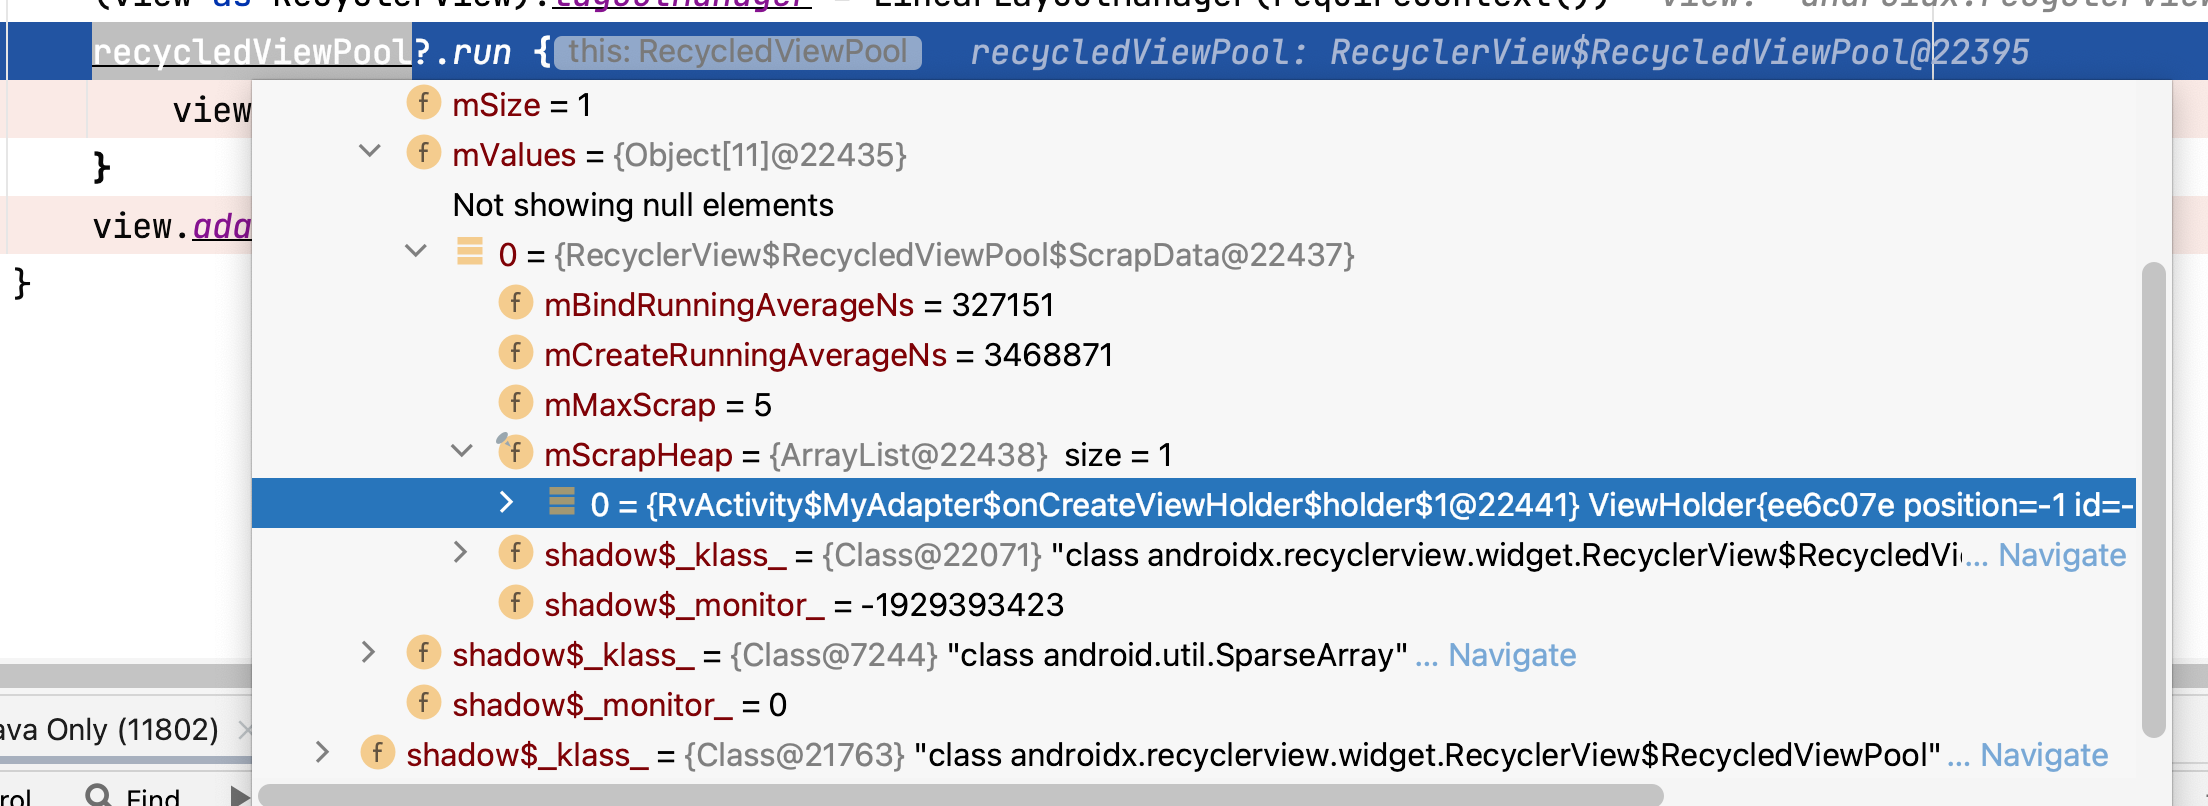
Task: Click the list icon in the highlighted ViewHolder row
Action: [x=561, y=502]
